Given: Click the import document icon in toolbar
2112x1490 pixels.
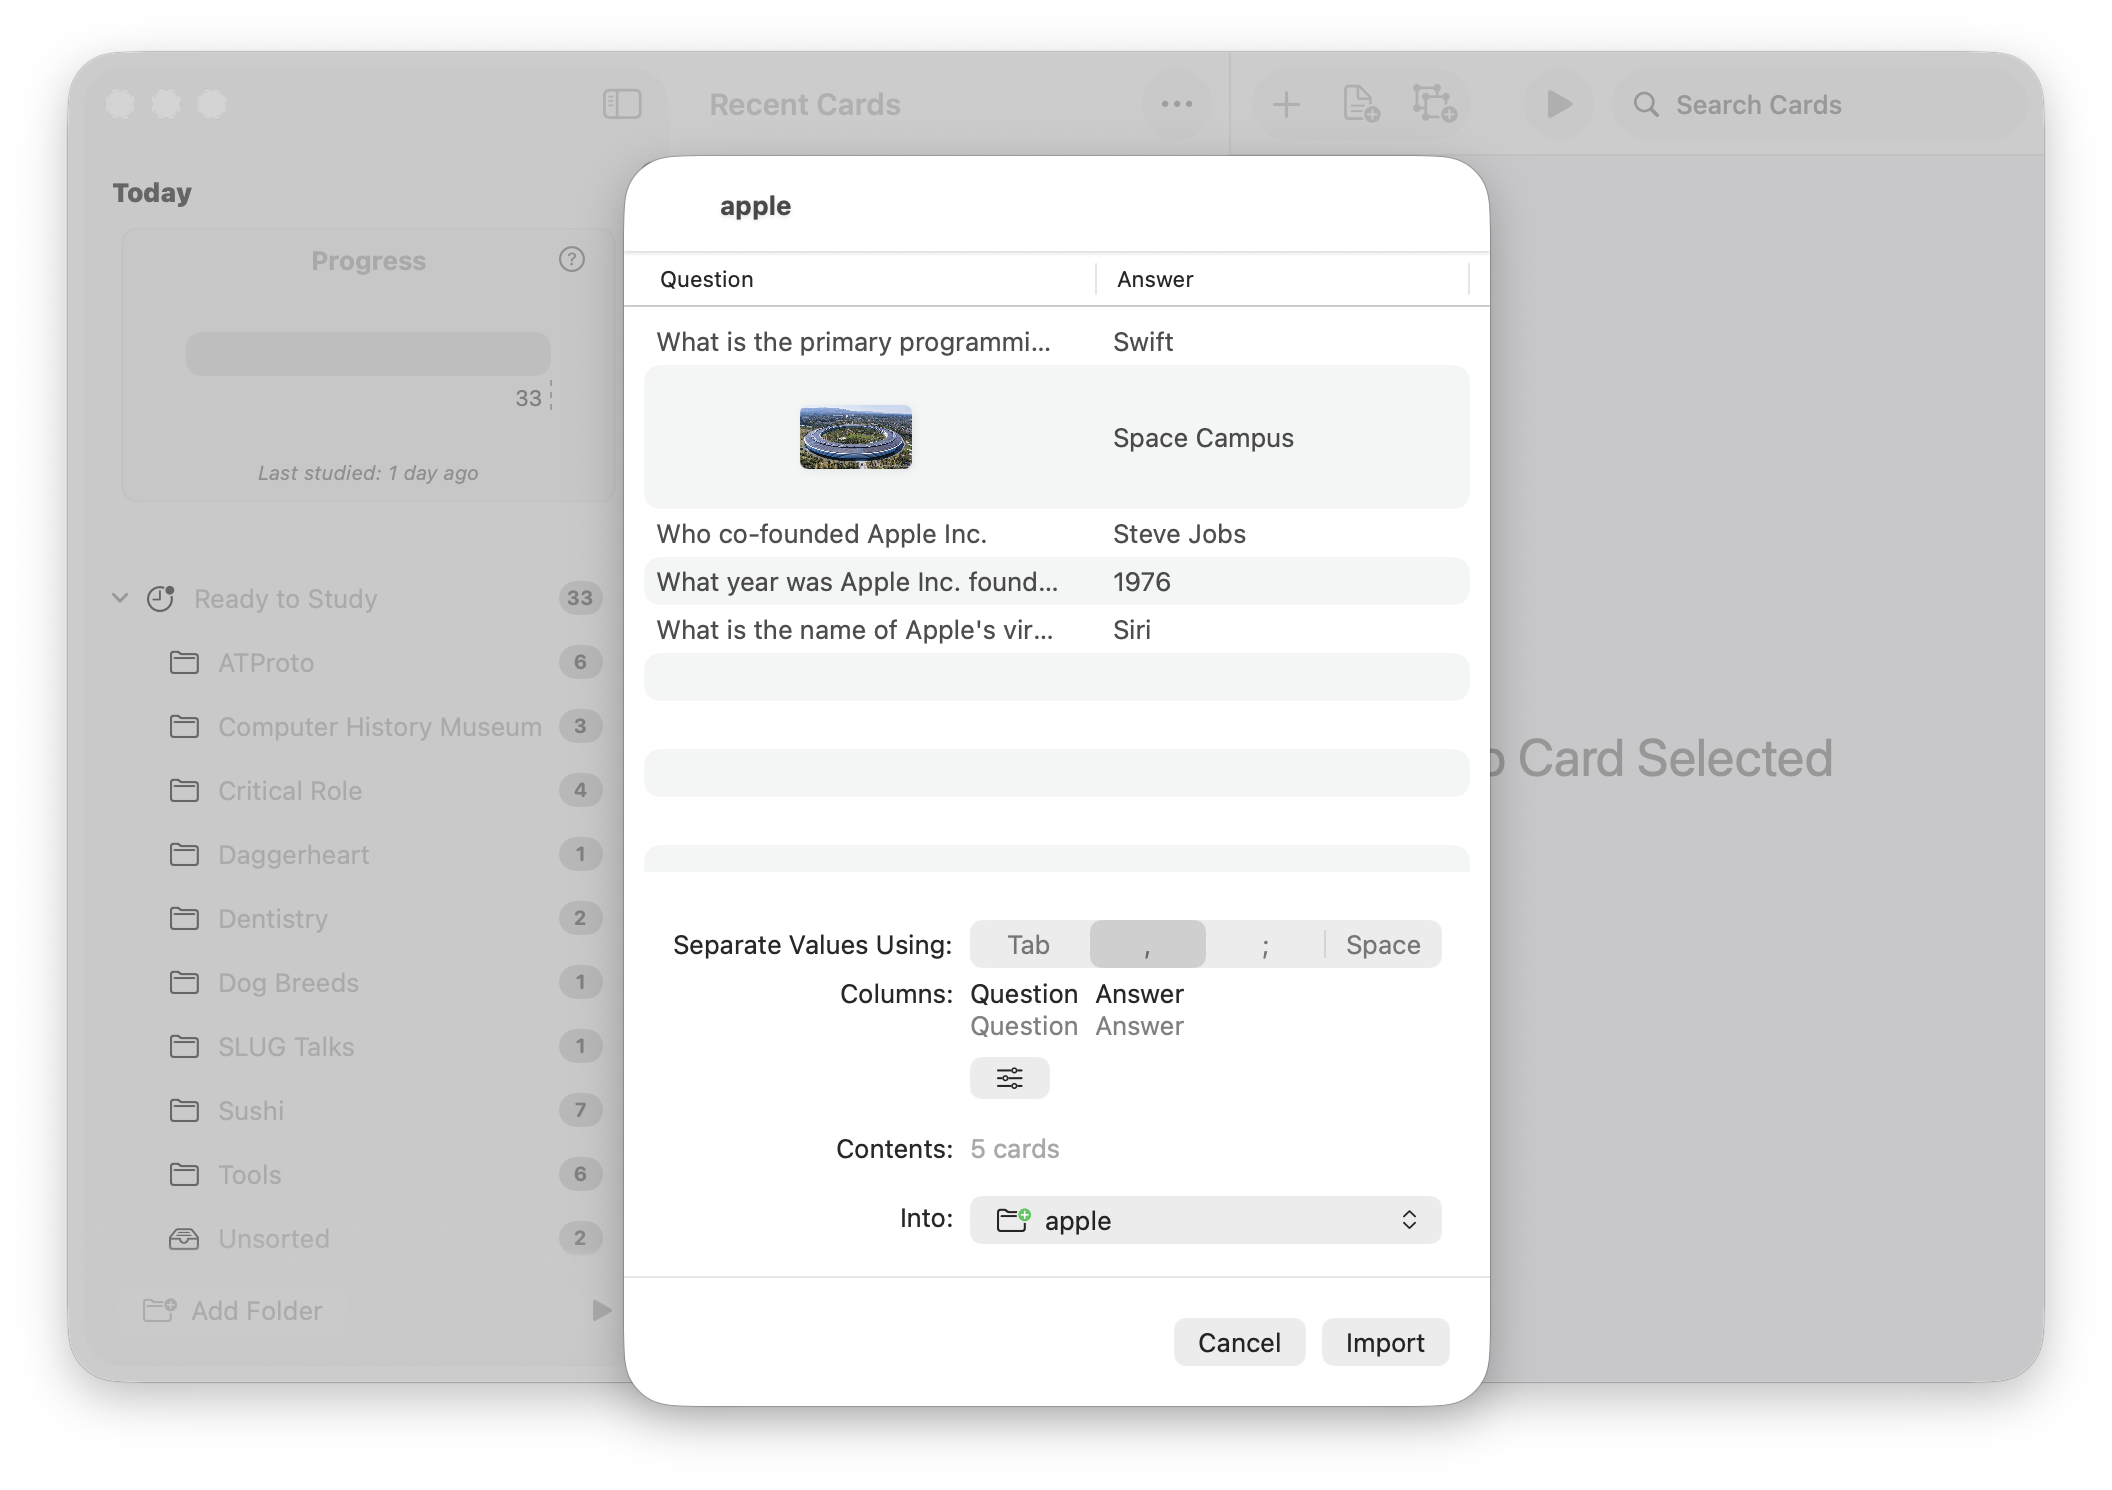Looking at the screenshot, I should tap(1360, 104).
